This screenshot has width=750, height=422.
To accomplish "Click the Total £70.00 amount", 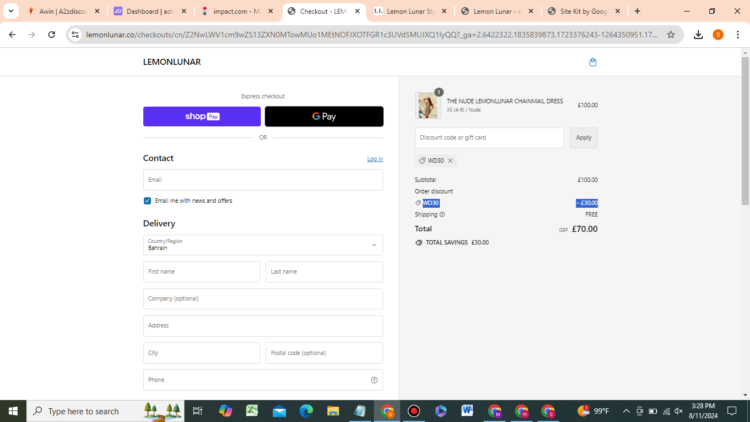I will pyautogui.click(x=585, y=229).
